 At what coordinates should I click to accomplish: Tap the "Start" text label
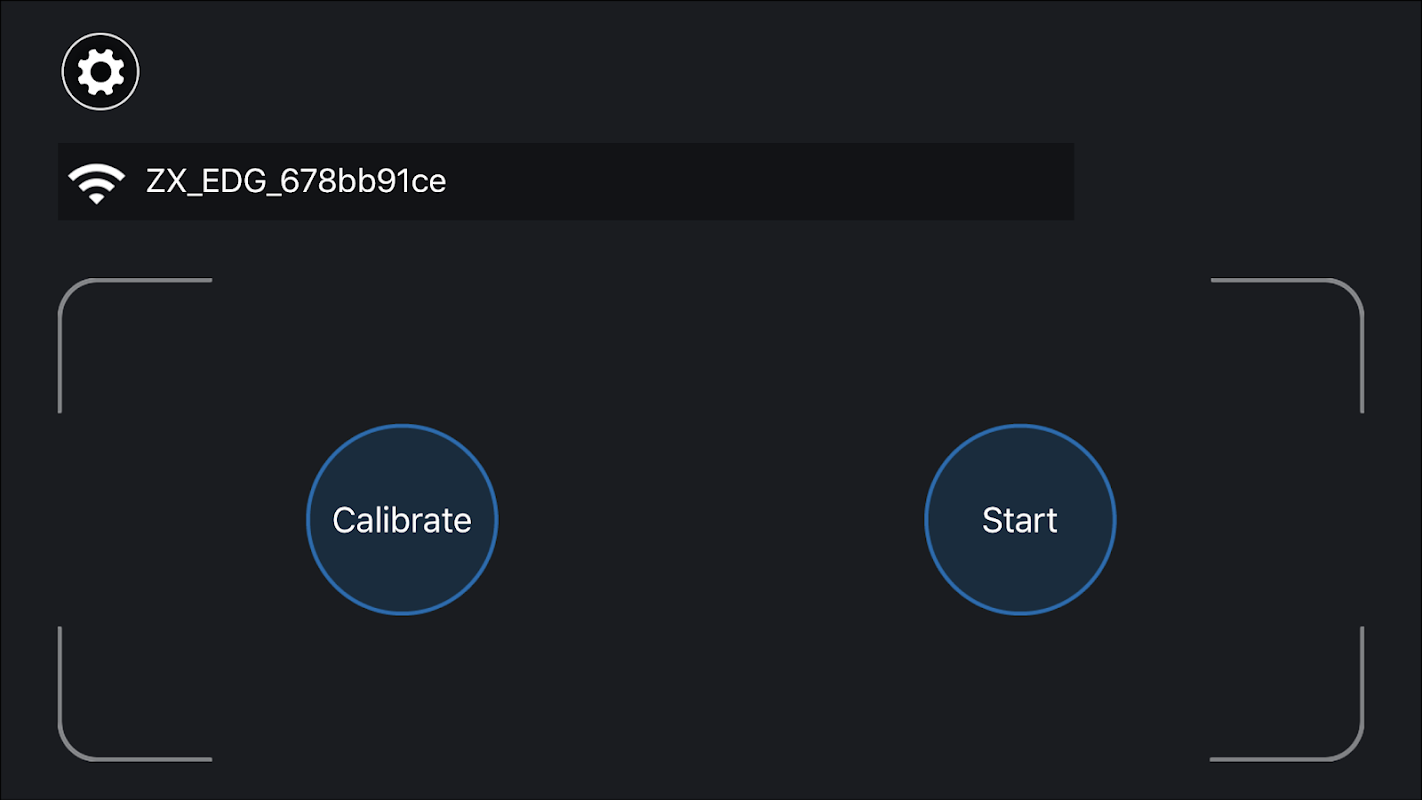tap(1019, 520)
